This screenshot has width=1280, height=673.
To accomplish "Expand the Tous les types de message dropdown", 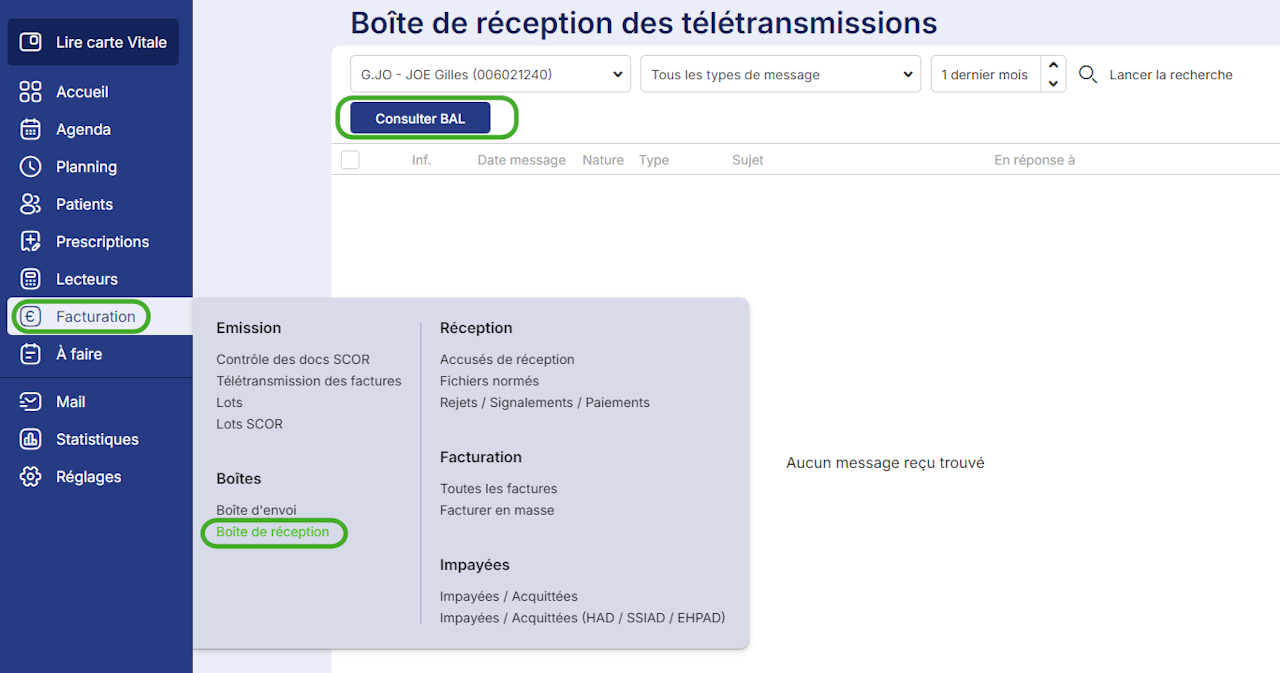I will tap(780, 75).
